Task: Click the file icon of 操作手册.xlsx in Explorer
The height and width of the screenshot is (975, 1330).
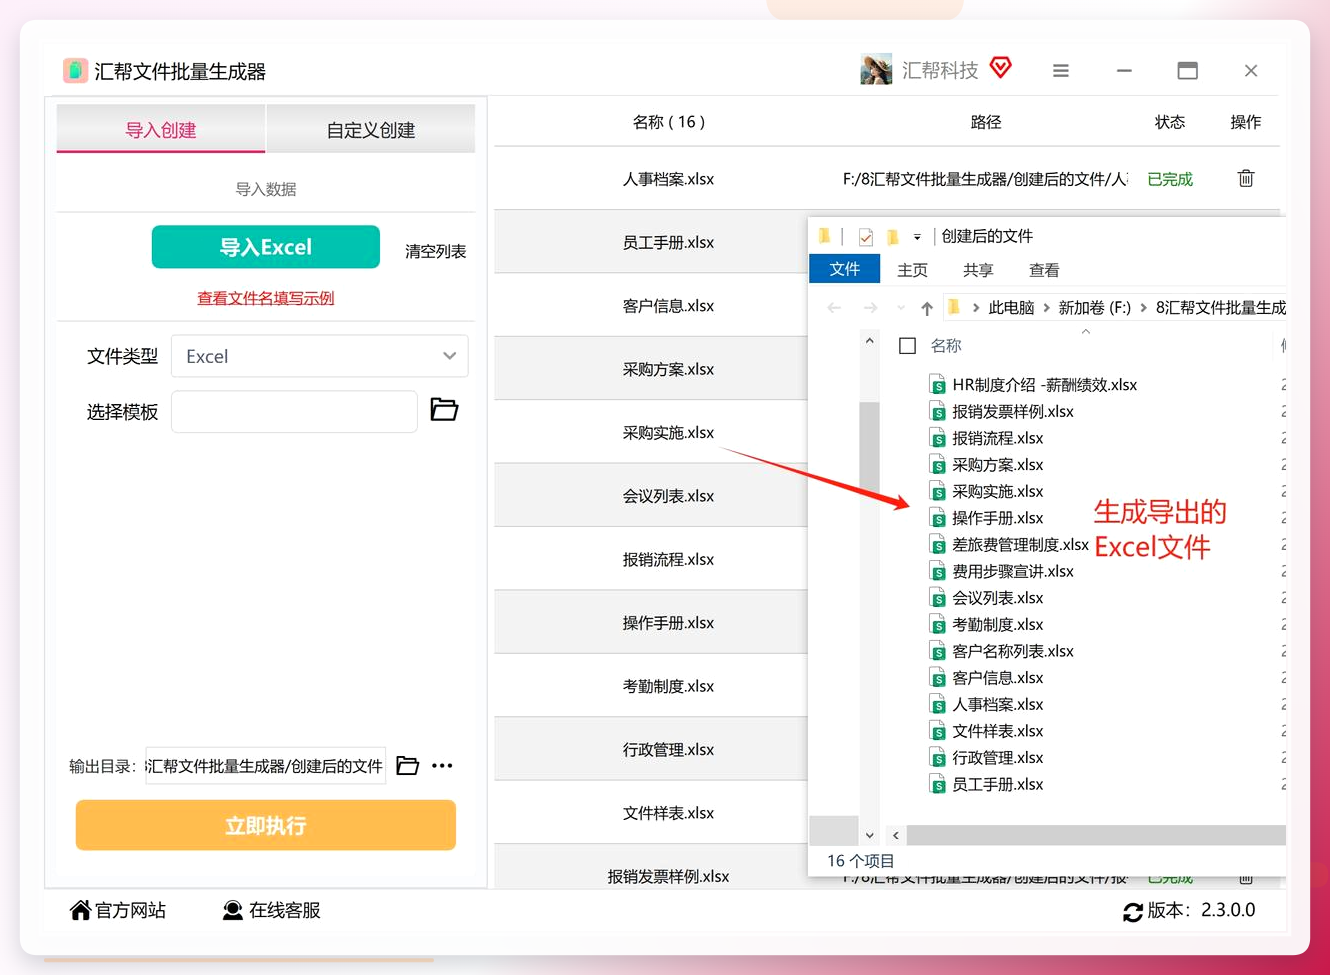Action: click(x=938, y=518)
